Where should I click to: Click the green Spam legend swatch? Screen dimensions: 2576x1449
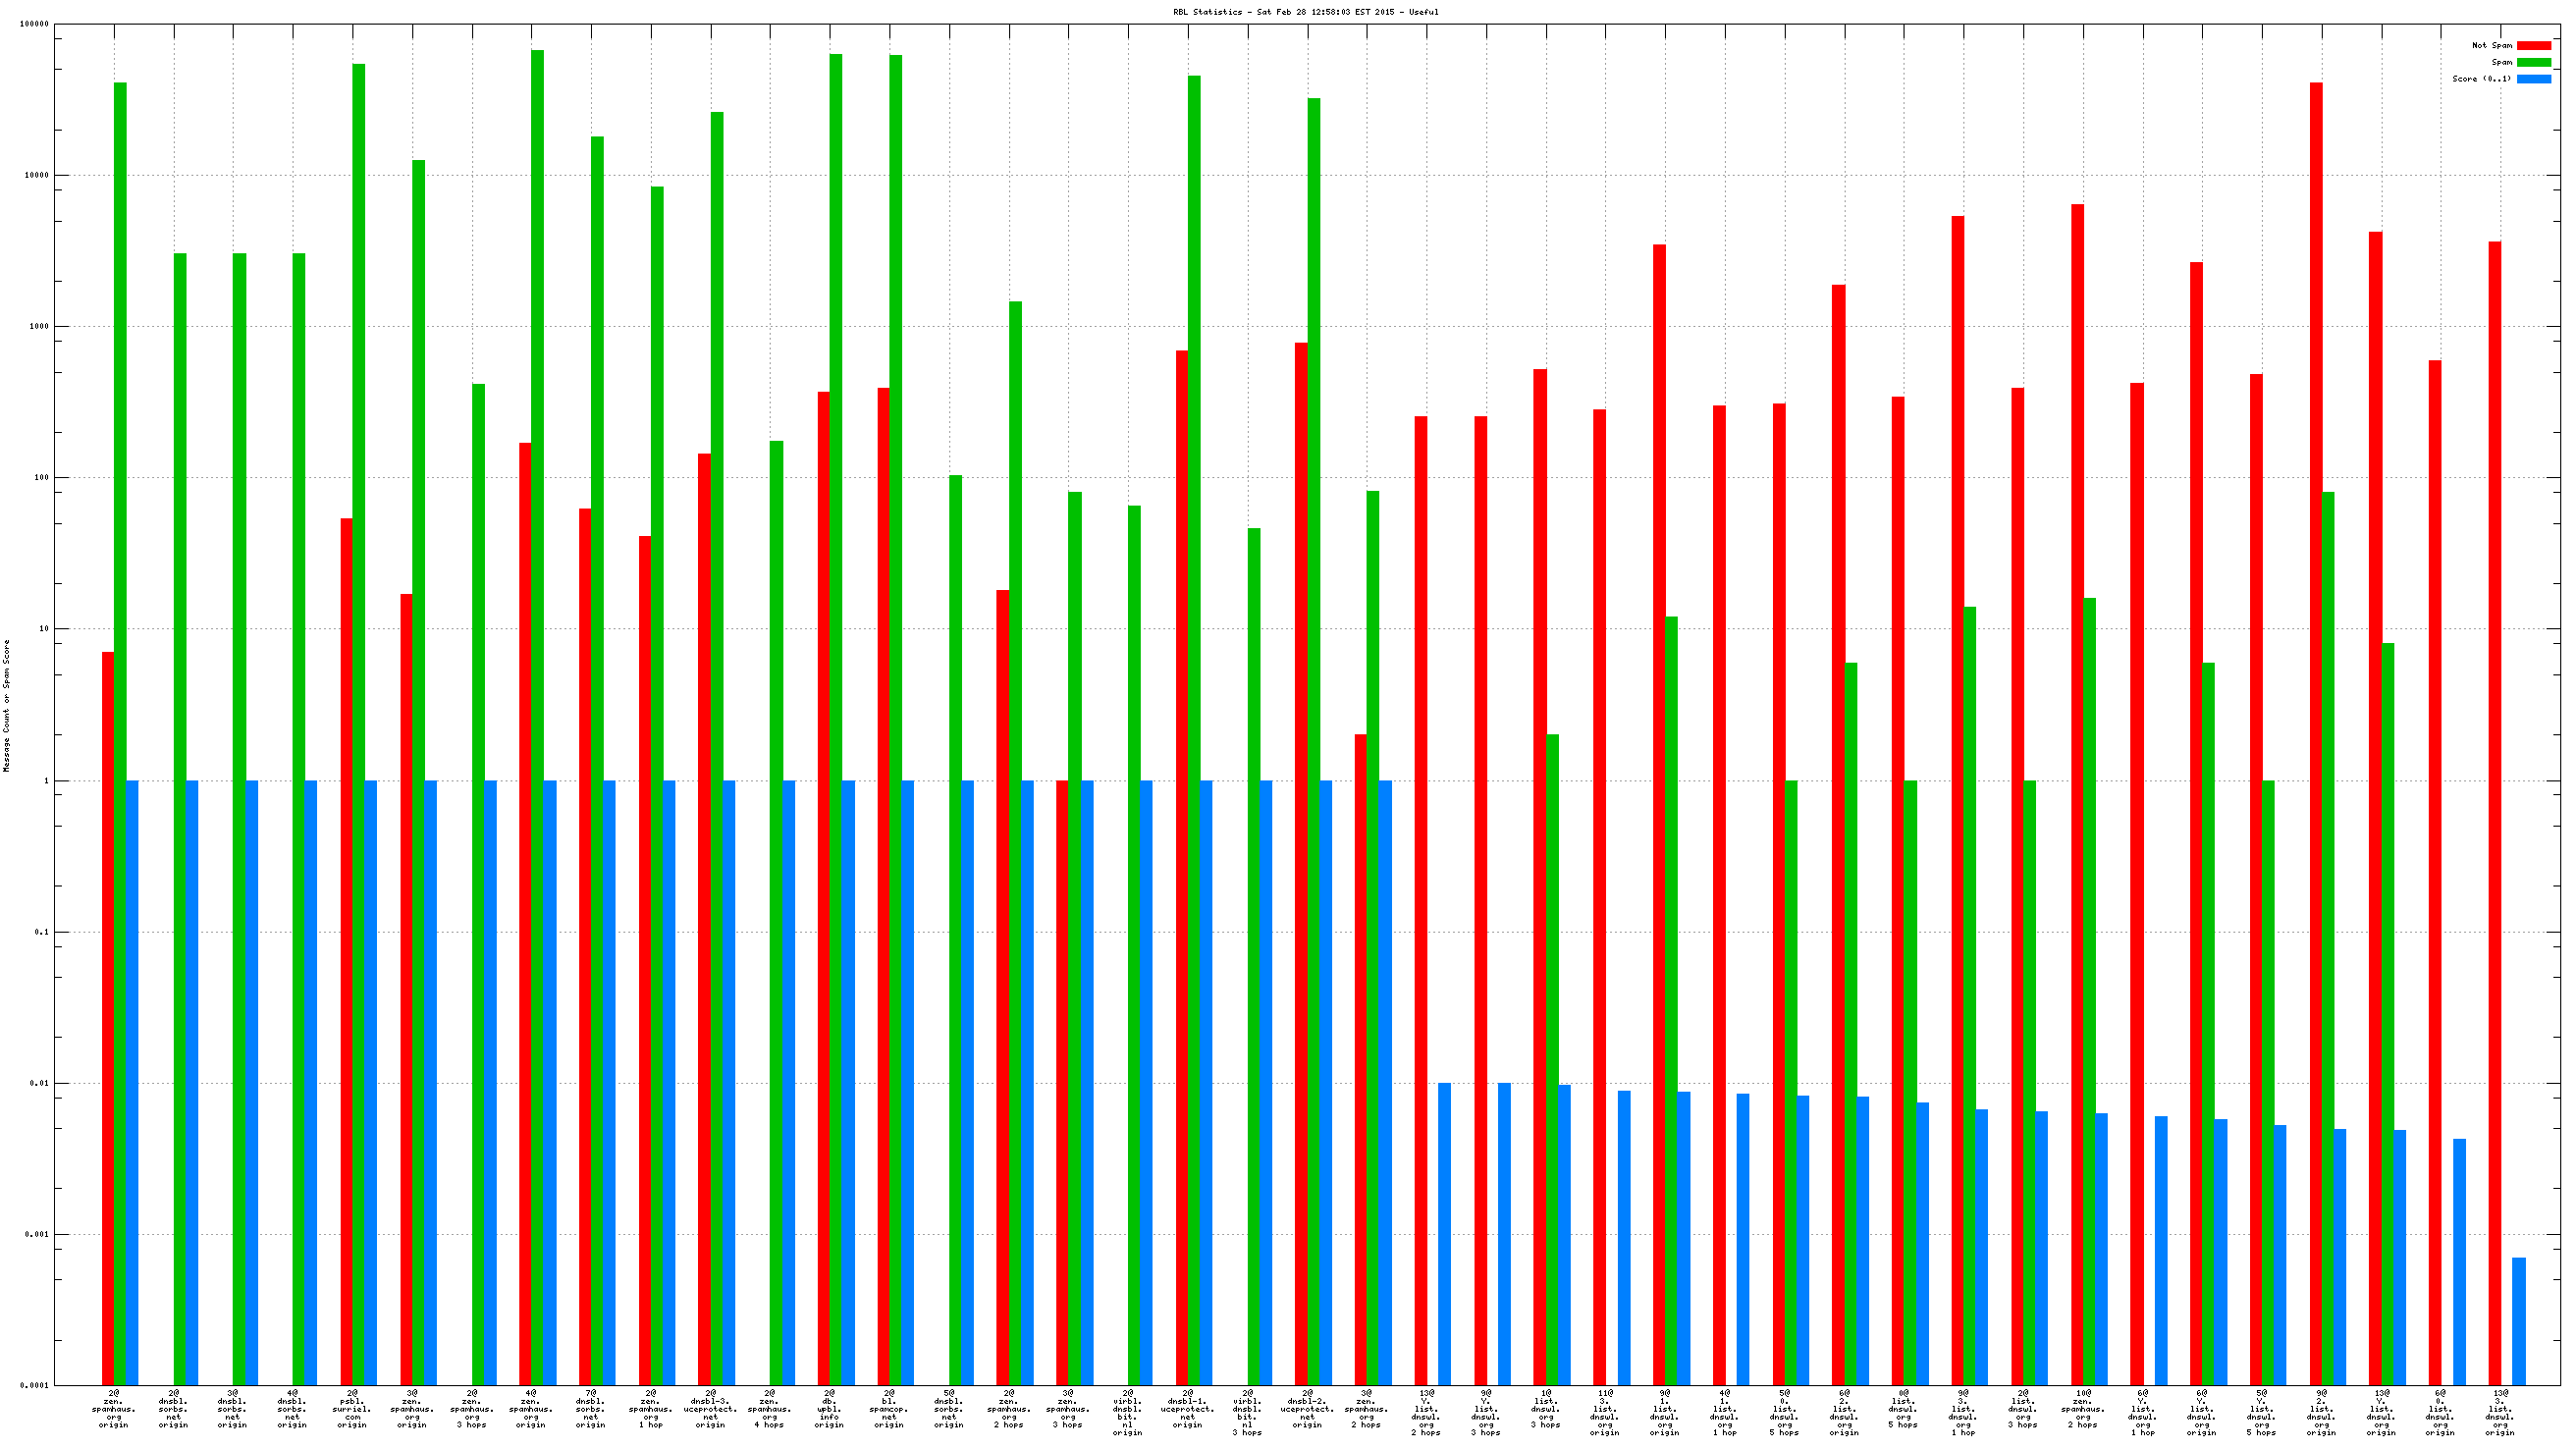2533,62
